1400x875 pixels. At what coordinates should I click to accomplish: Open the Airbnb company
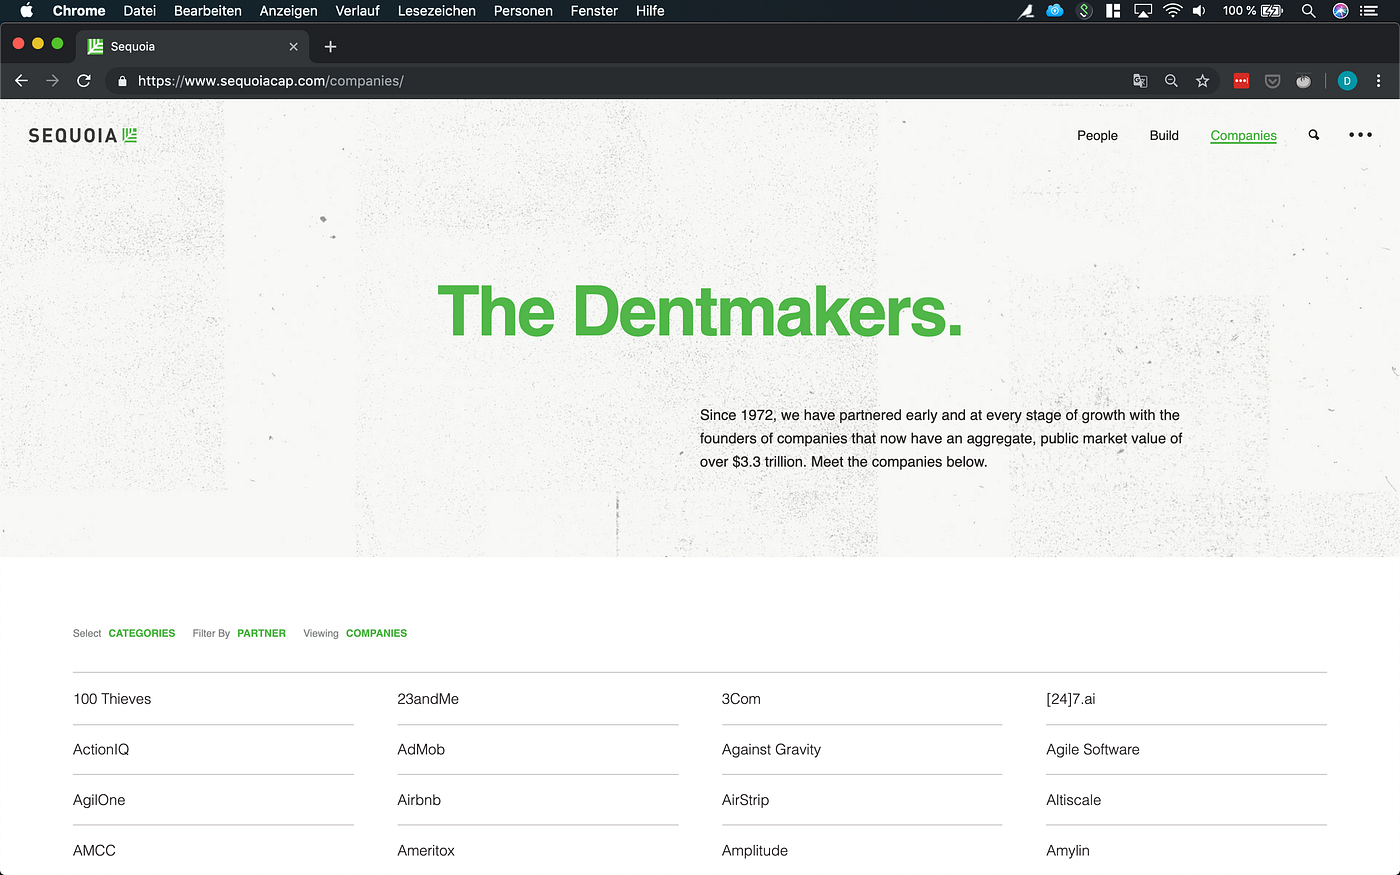pos(419,800)
